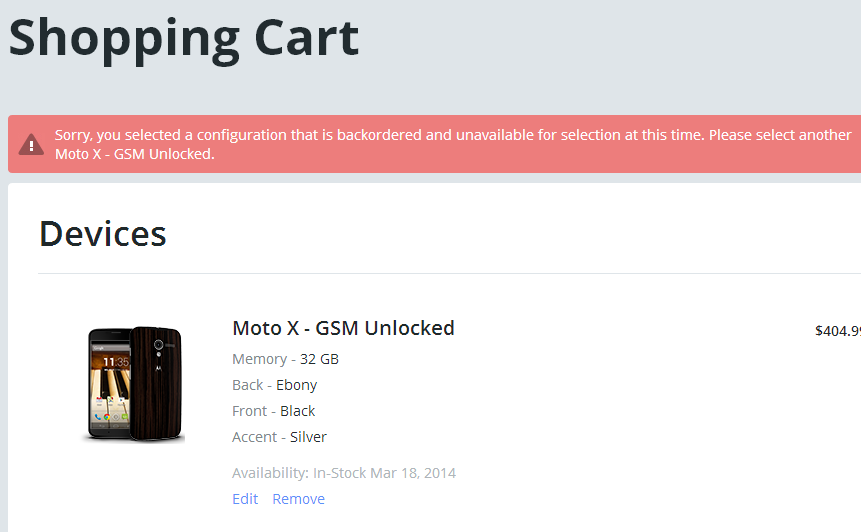The height and width of the screenshot is (532, 861).
Task: Click the Shopping Cart page heading
Action: point(184,38)
